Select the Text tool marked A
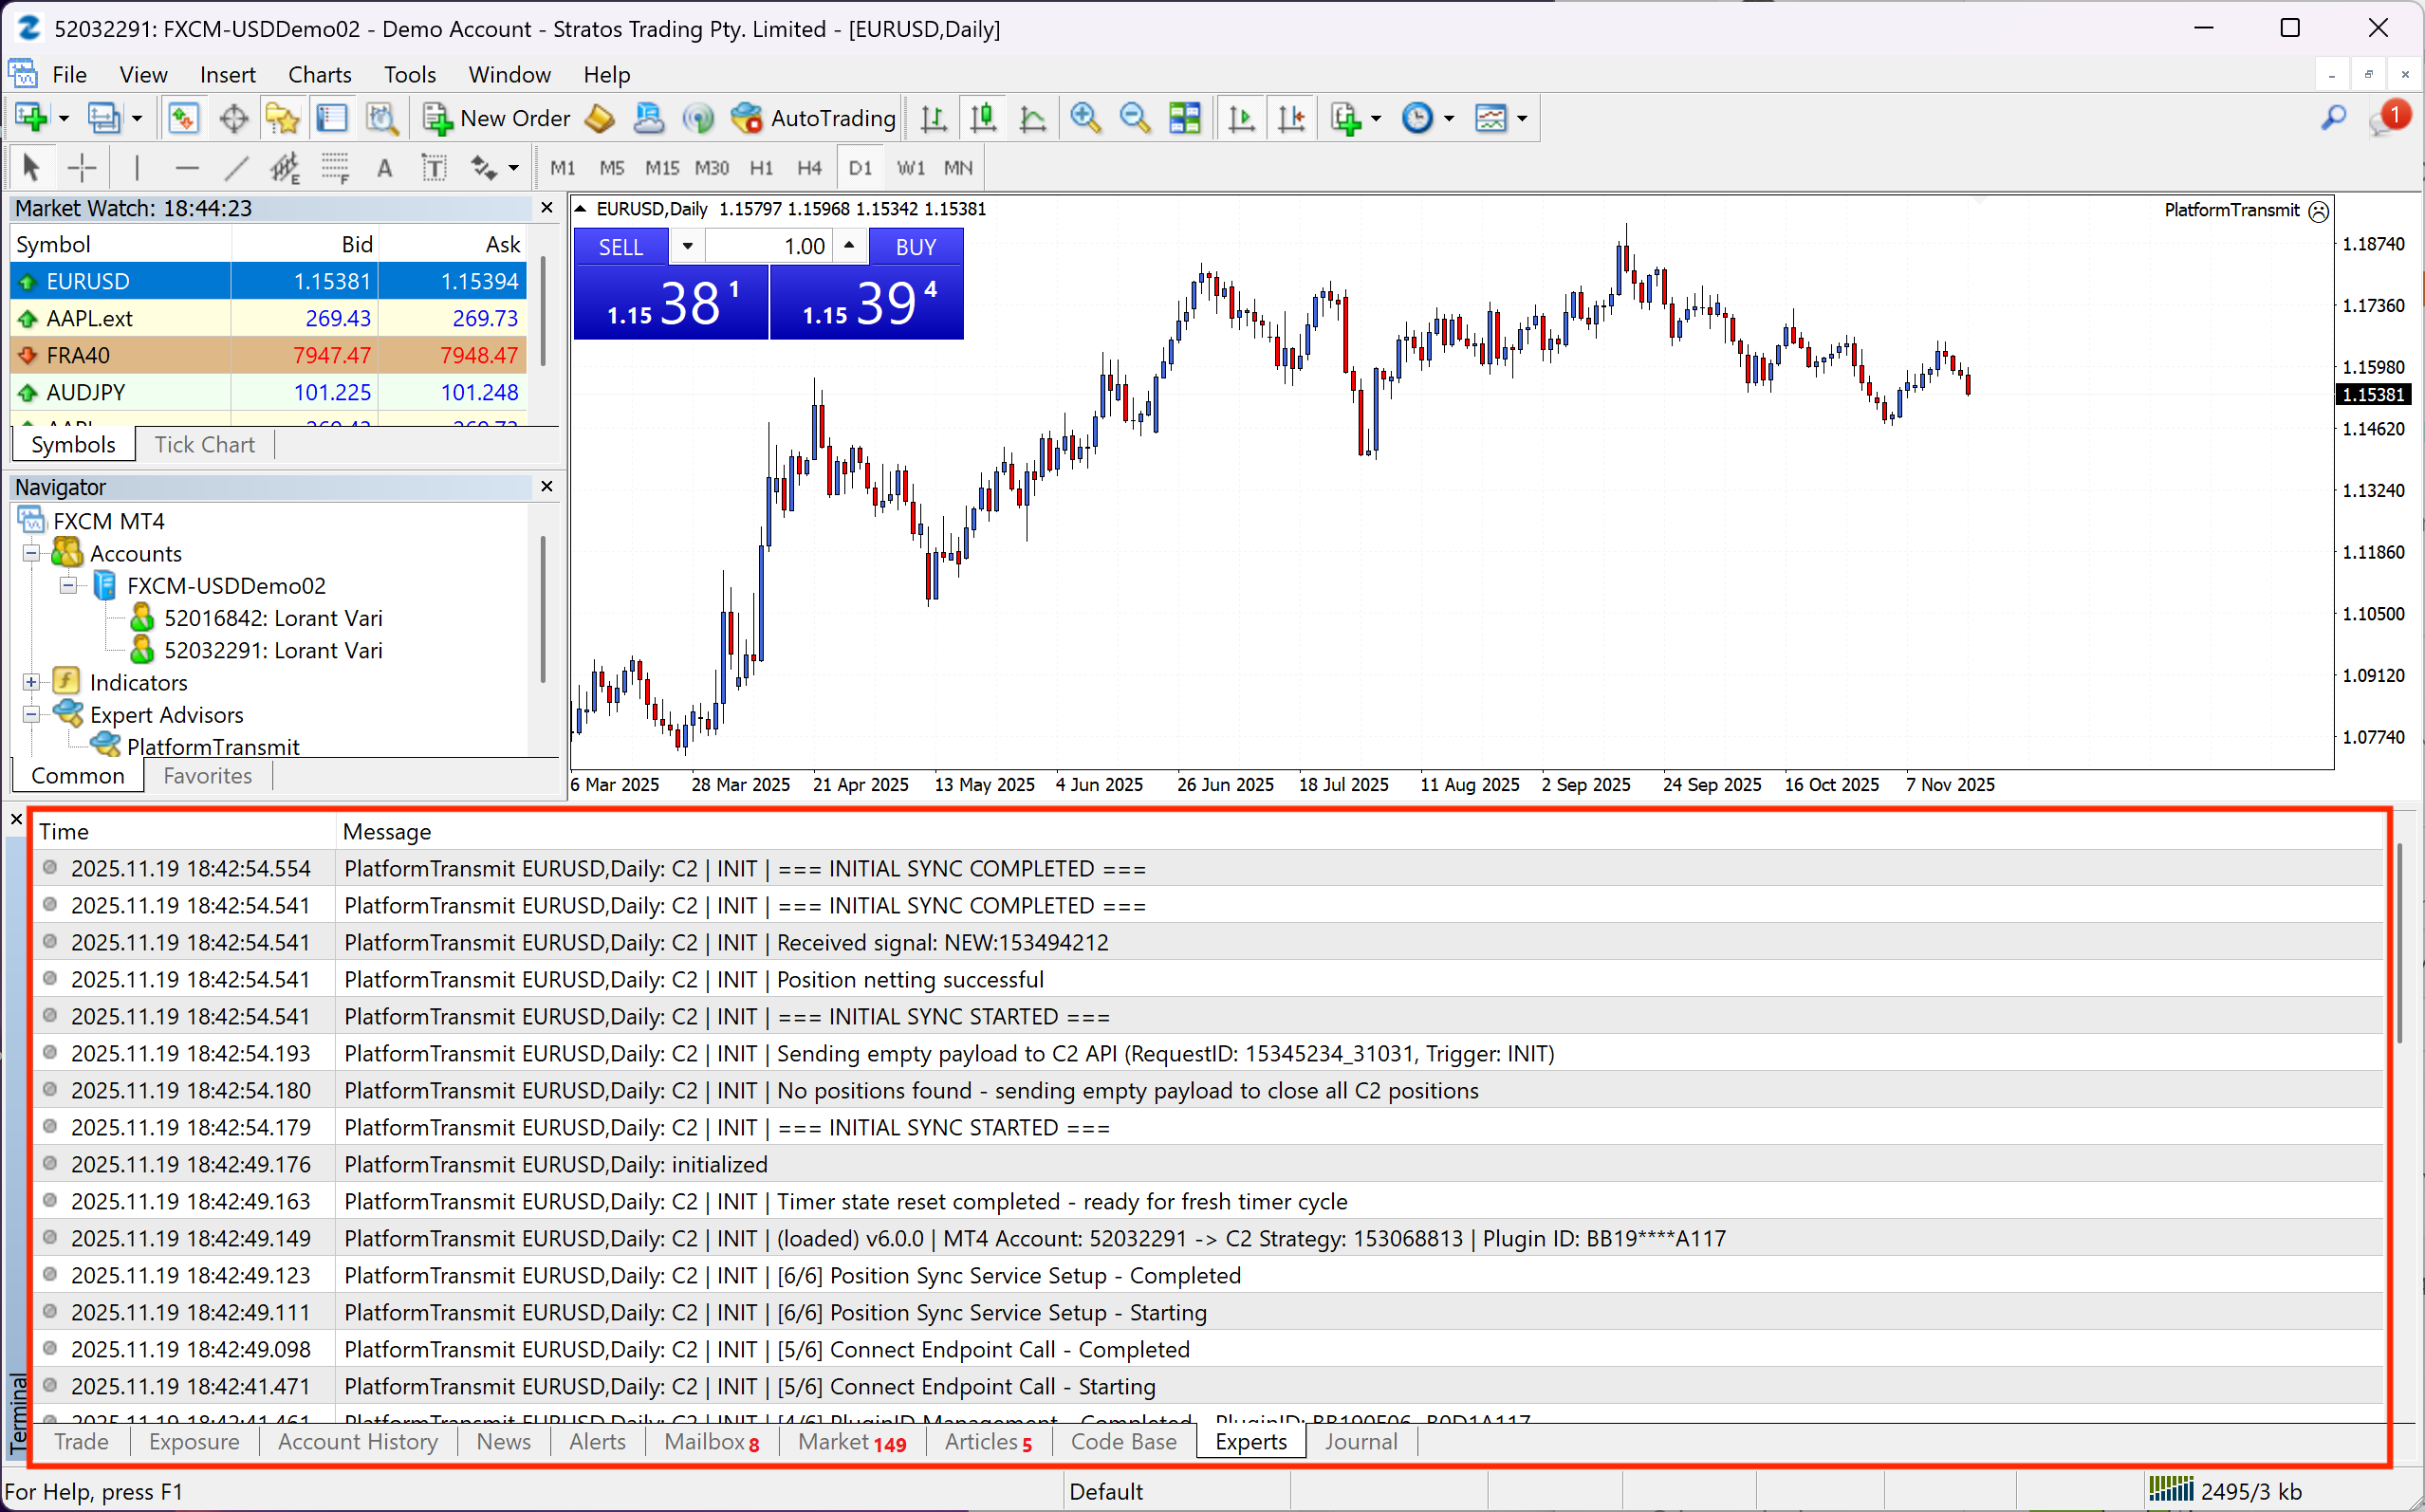Screen dimensions: 2425x1512 384,167
